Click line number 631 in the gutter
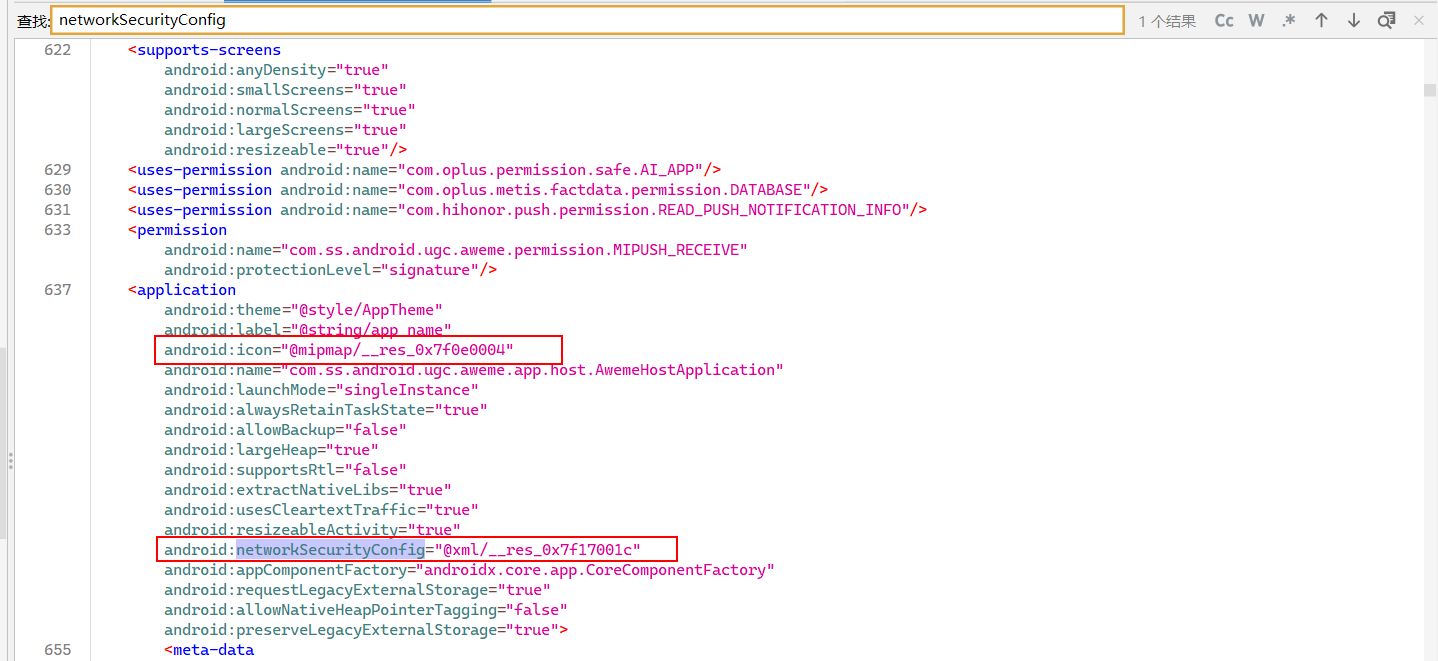This screenshot has height=661, width=1438. coord(58,210)
